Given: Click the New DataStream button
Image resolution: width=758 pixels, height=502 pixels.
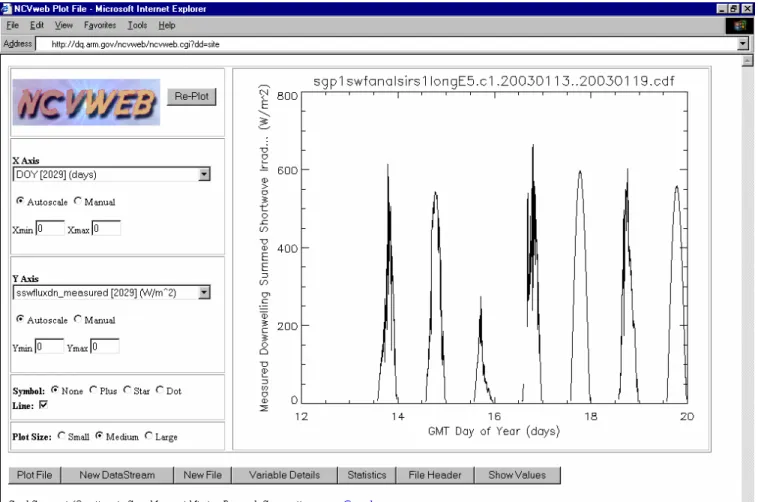Looking at the screenshot, I should tap(117, 475).
